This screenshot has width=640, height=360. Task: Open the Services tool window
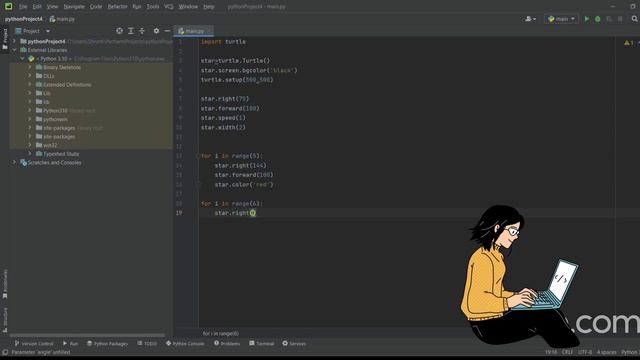294,344
